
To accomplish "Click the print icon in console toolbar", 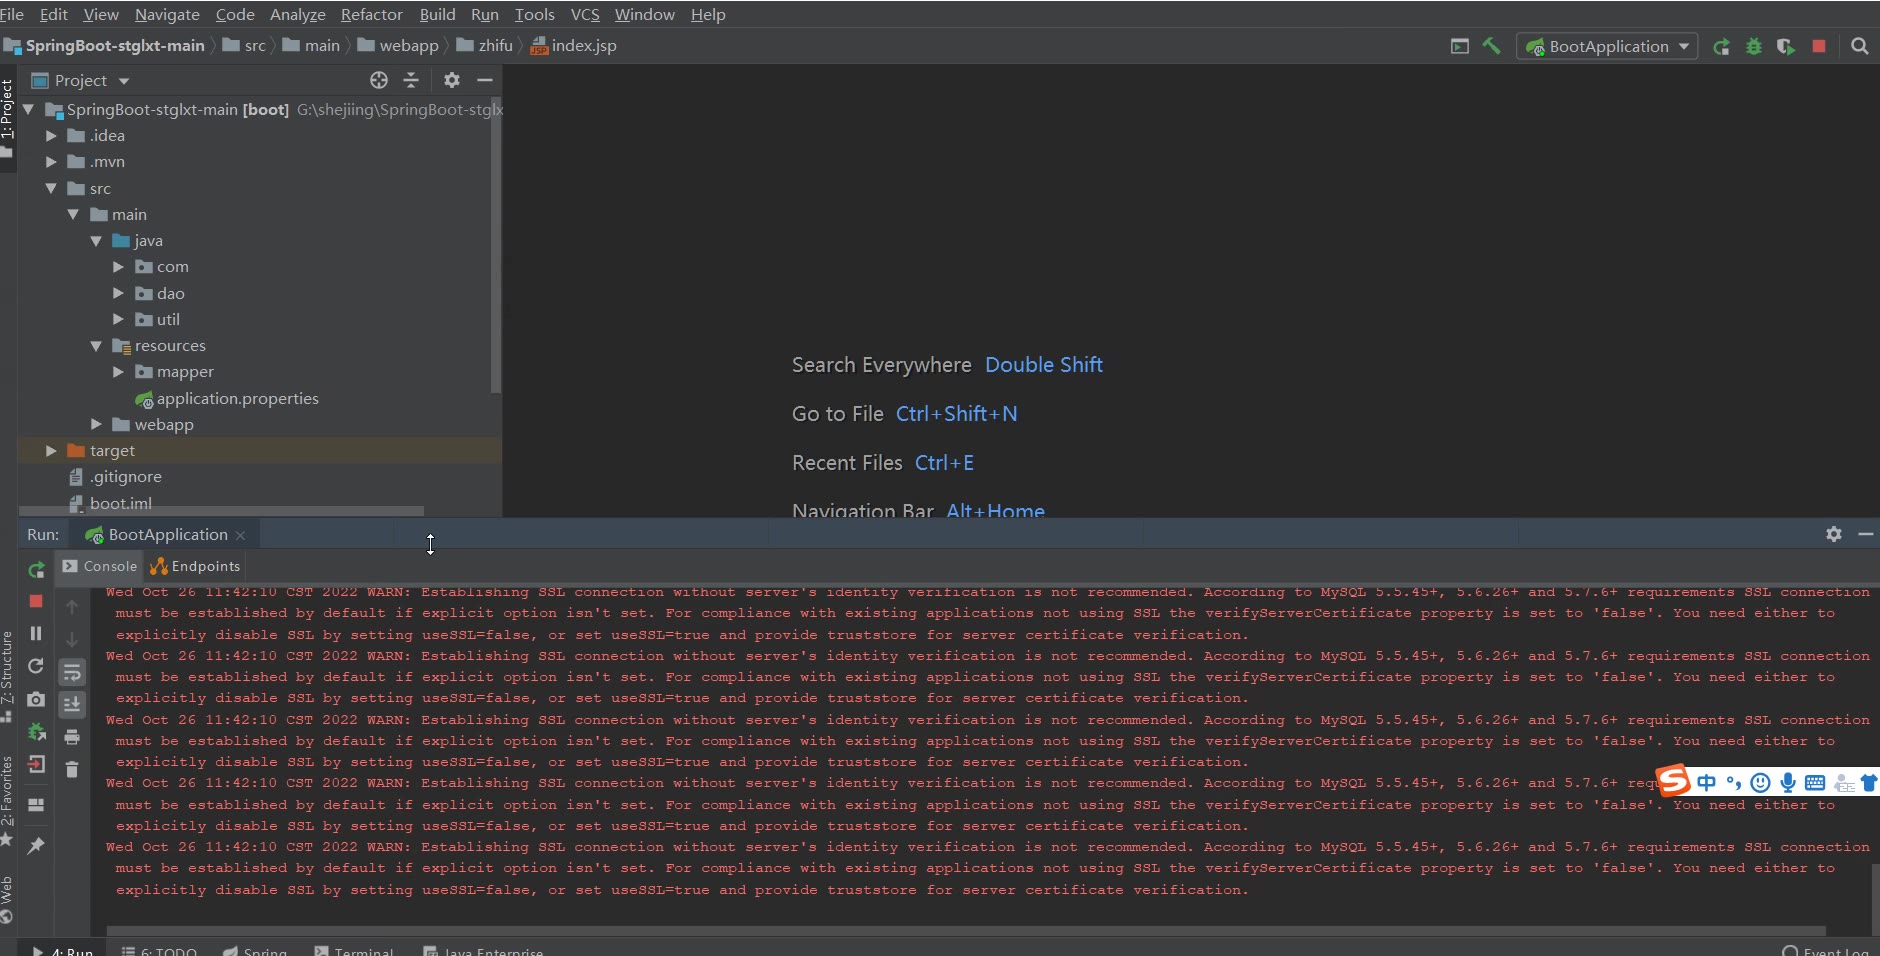I will (x=72, y=737).
